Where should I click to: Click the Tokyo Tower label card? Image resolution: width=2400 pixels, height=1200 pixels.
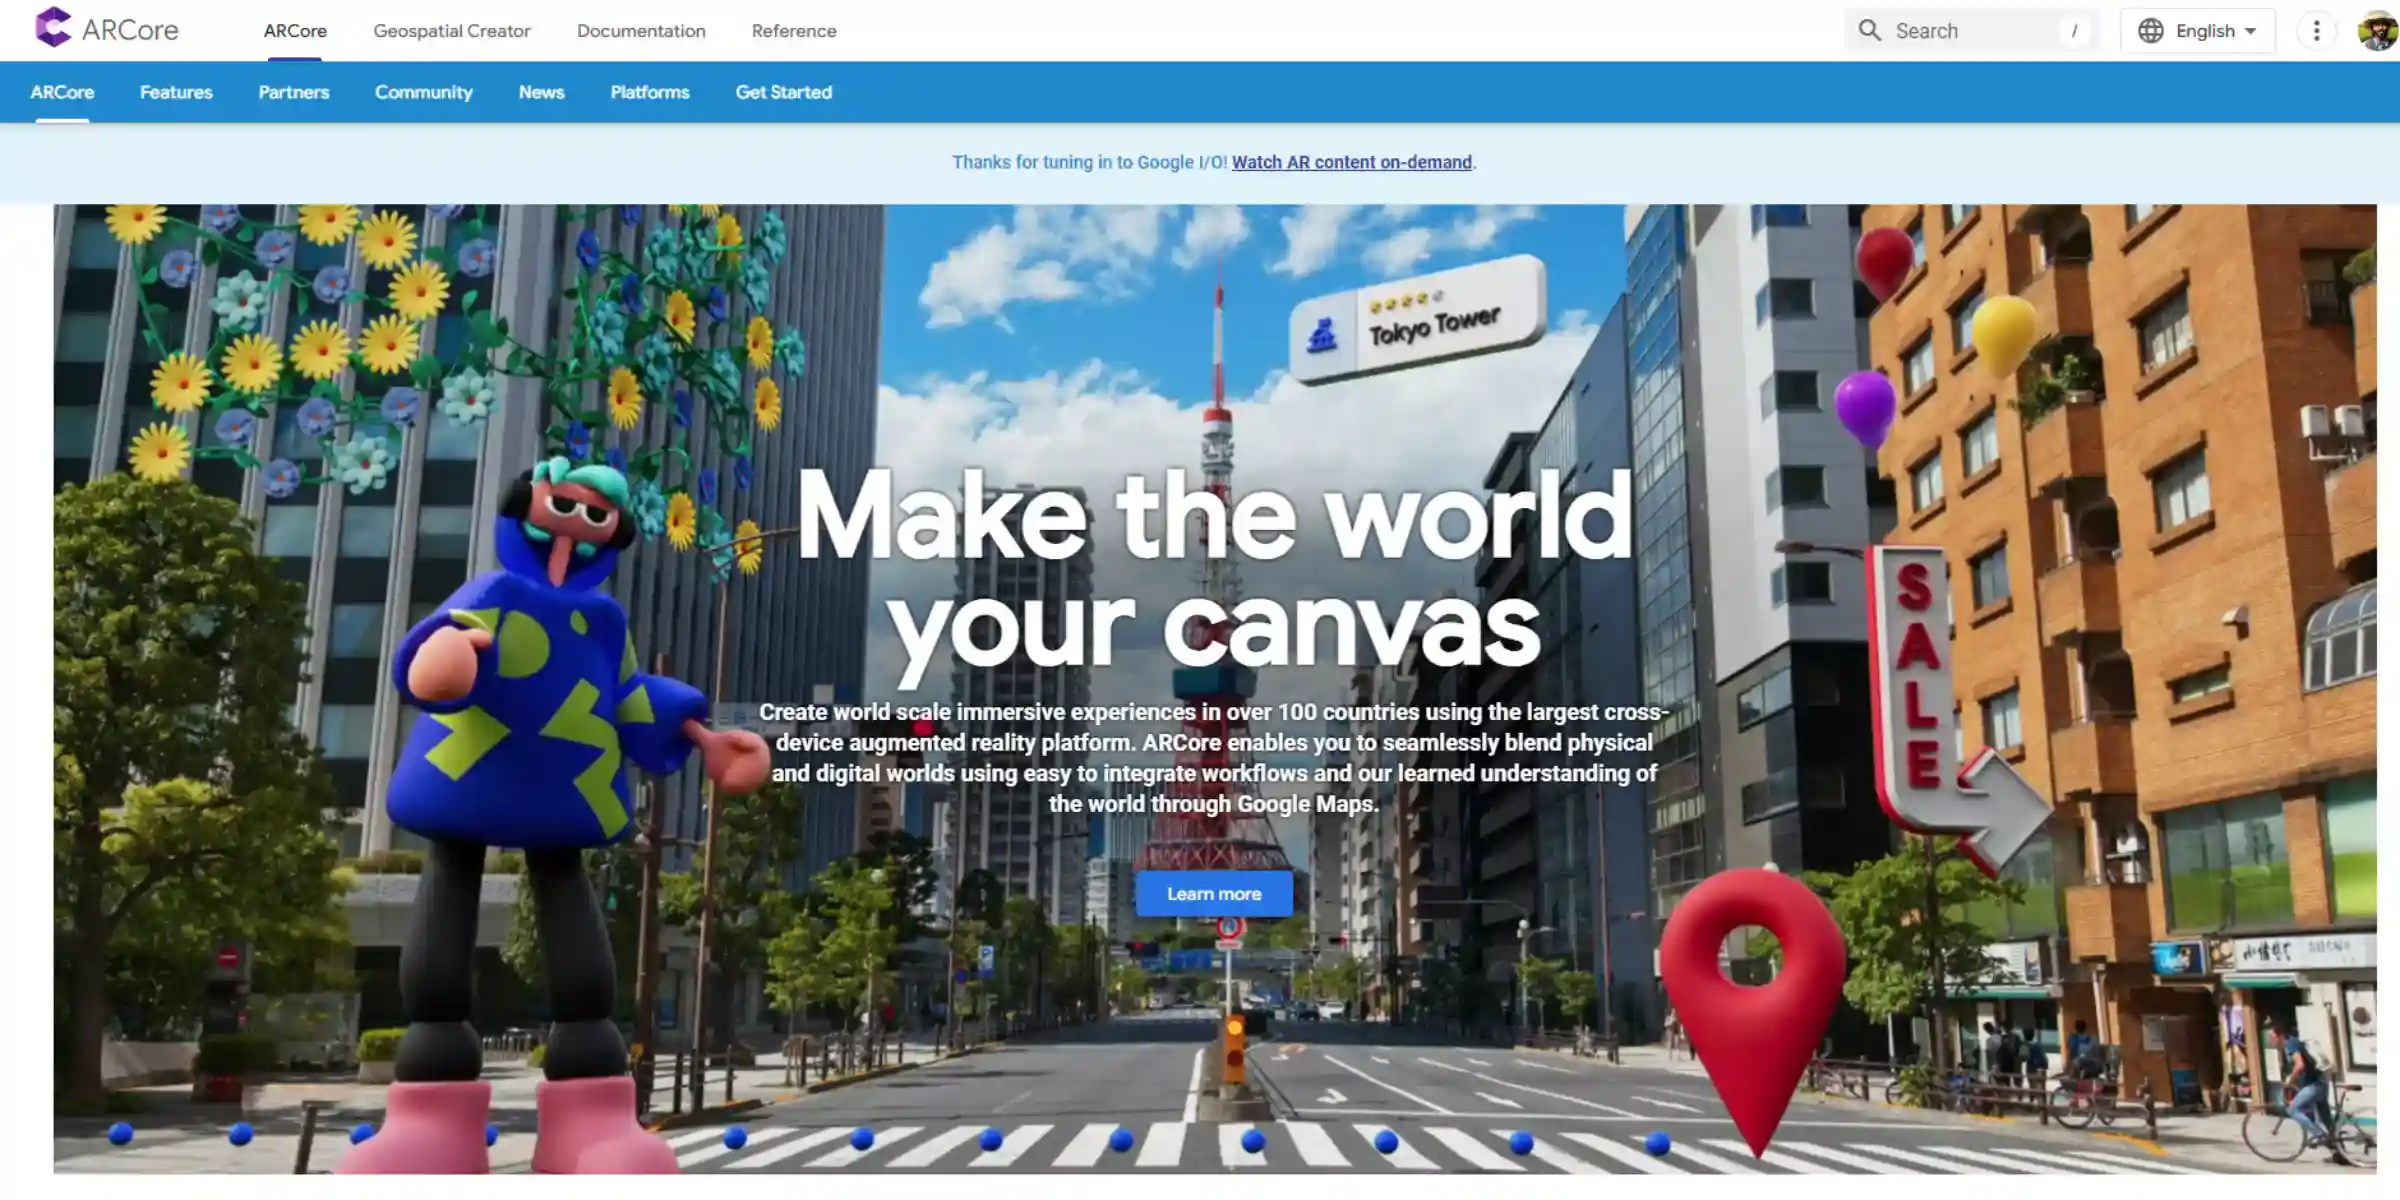(1417, 320)
